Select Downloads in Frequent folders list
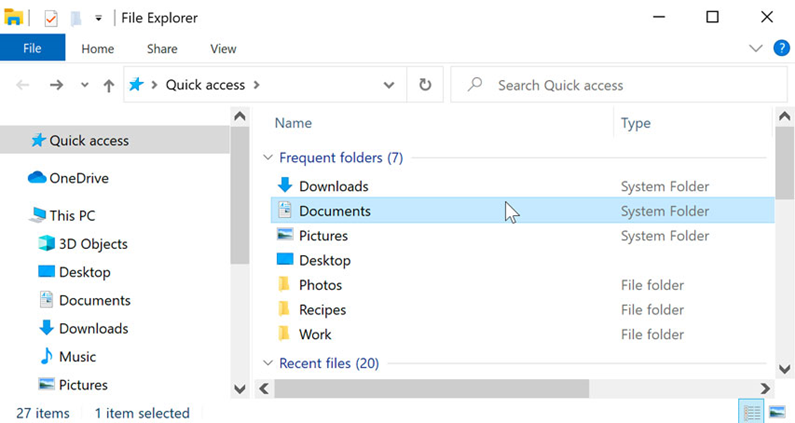Image resolution: width=795 pixels, height=423 pixels. [x=334, y=186]
